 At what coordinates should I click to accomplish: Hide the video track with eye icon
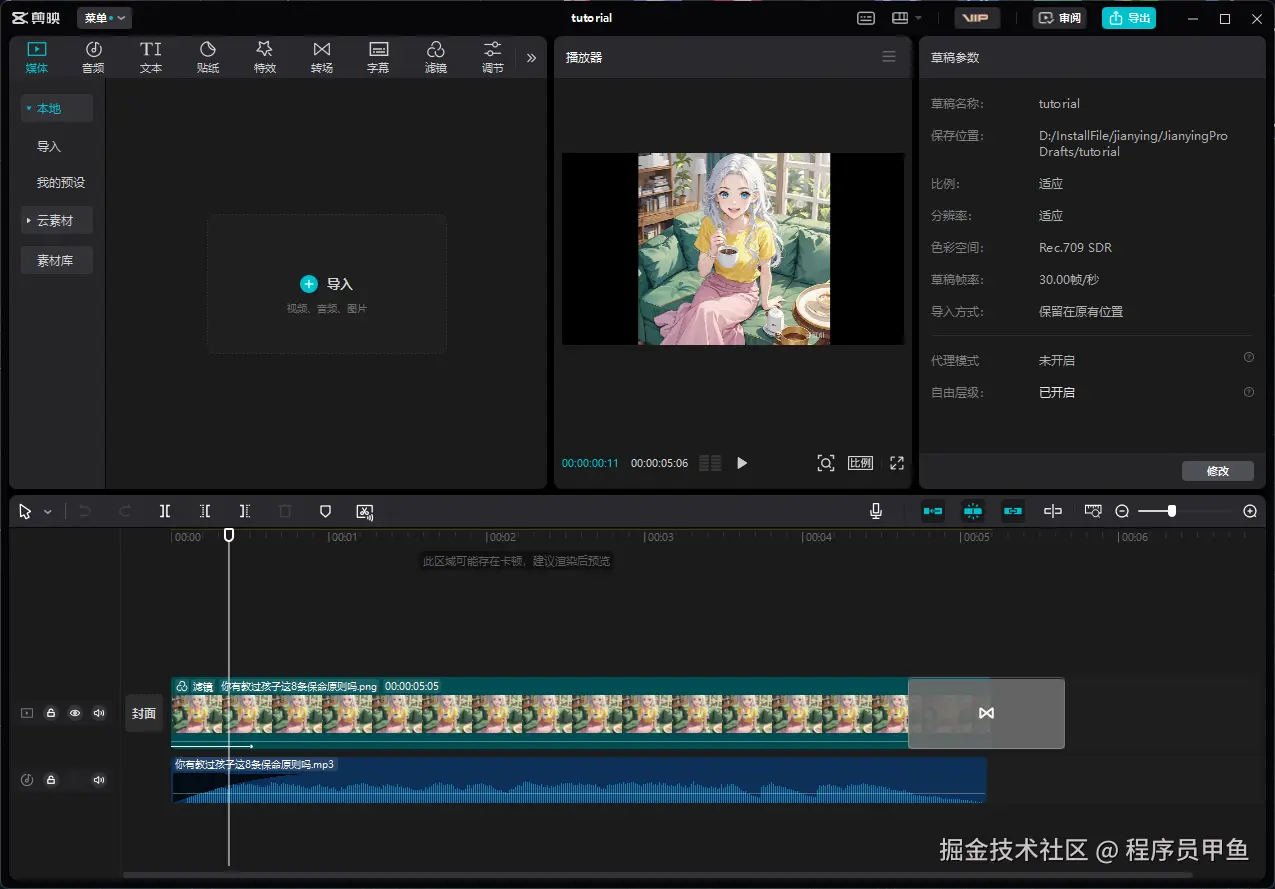[75, 713]
